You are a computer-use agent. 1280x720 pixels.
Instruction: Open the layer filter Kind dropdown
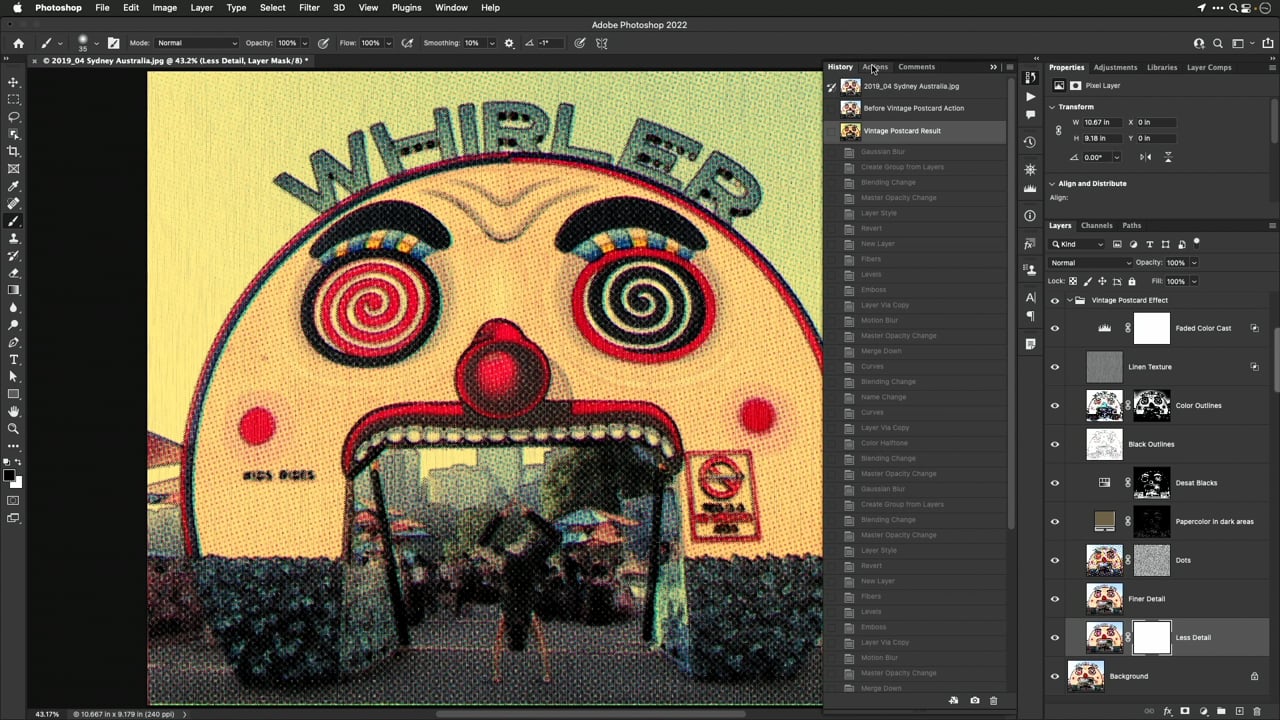tap(1077, 244)
